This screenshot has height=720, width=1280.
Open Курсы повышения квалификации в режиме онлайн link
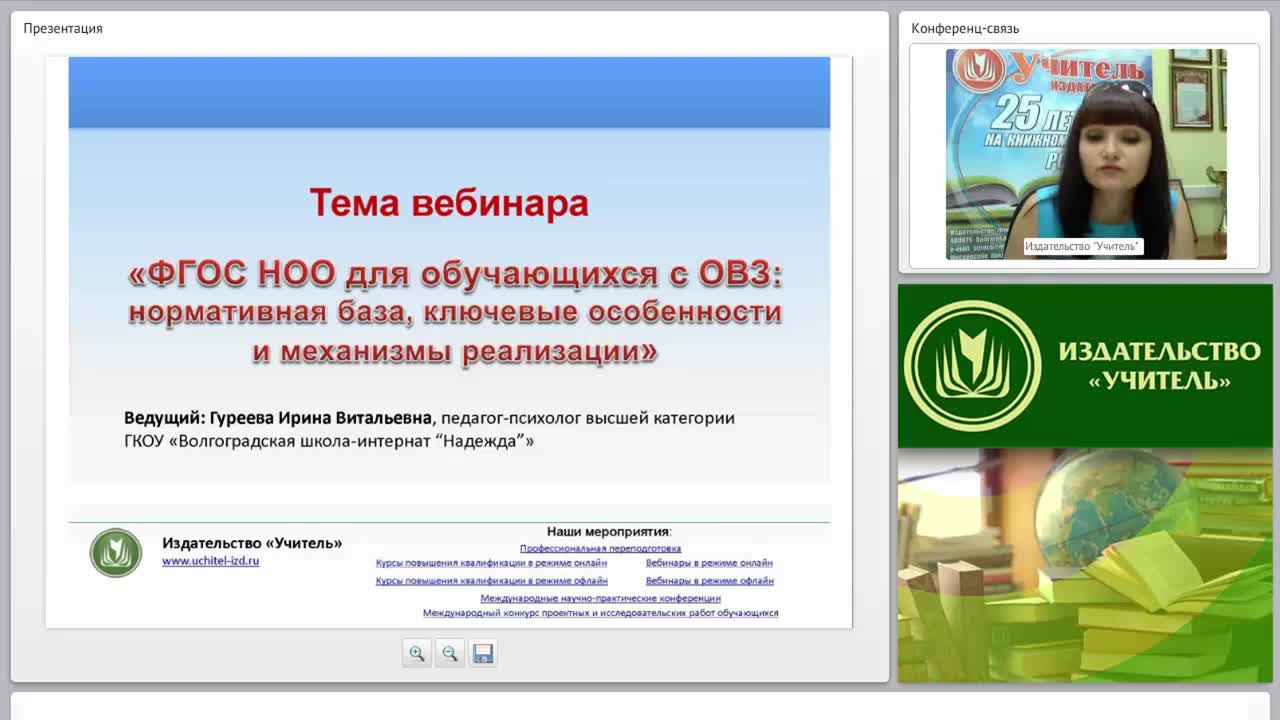point(491,563)
